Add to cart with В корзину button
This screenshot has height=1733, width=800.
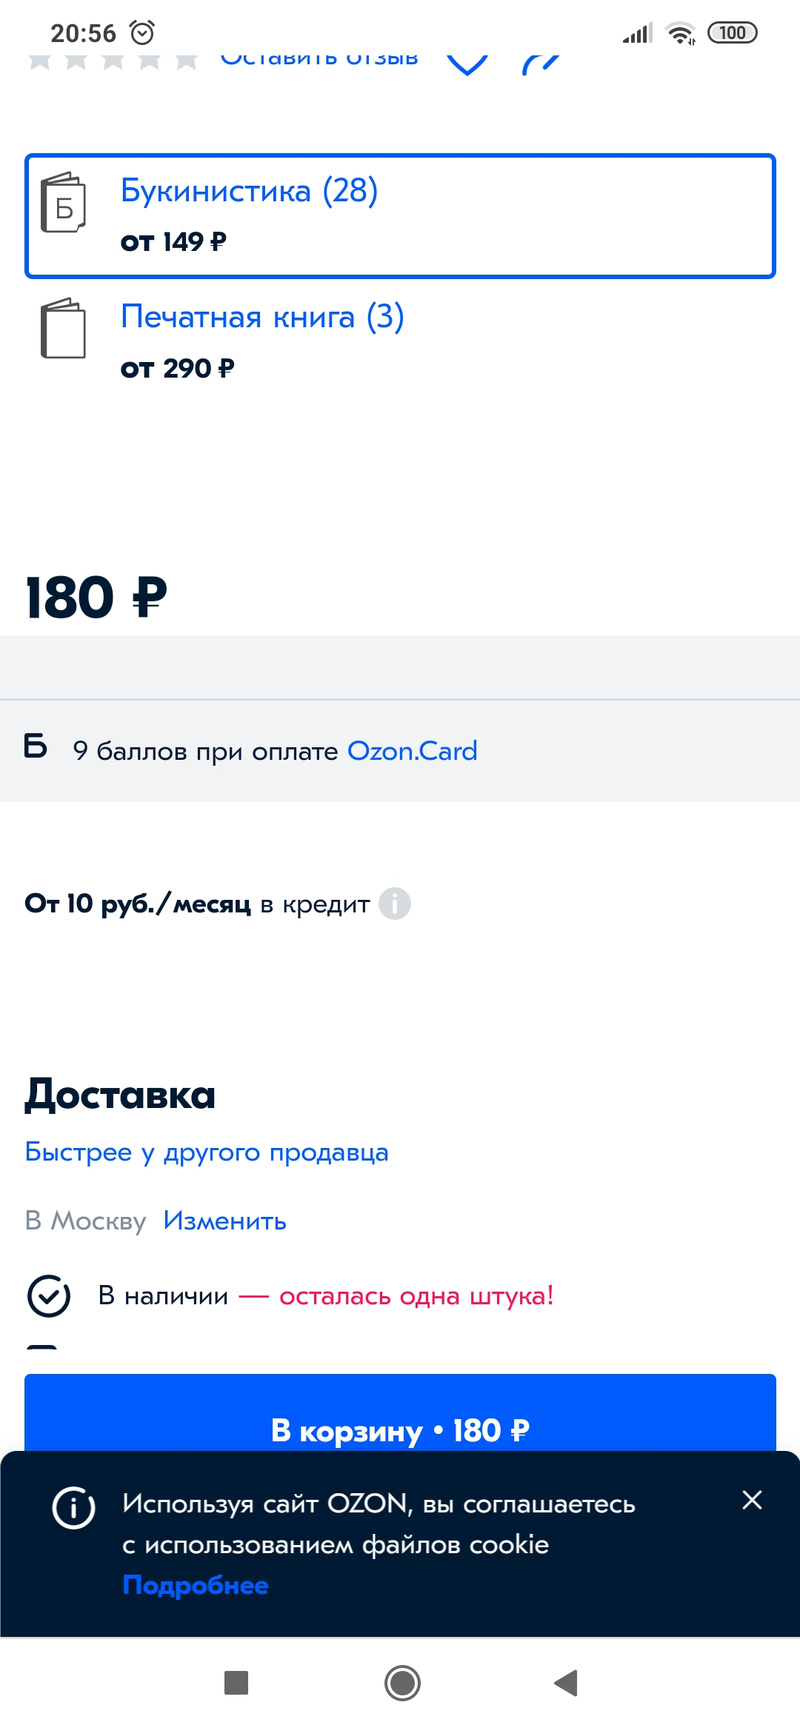click(x=400, y=1418)
